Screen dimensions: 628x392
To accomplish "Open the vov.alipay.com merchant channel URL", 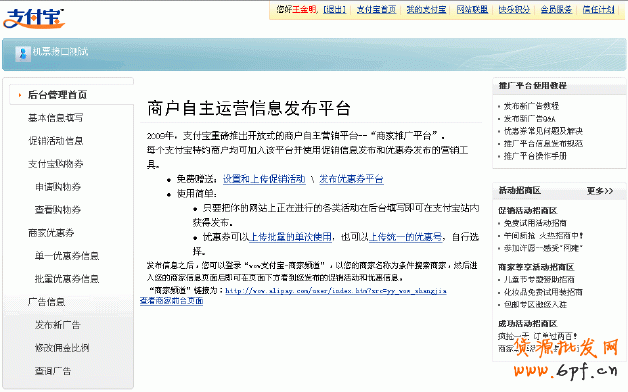I will click(336, 291).
